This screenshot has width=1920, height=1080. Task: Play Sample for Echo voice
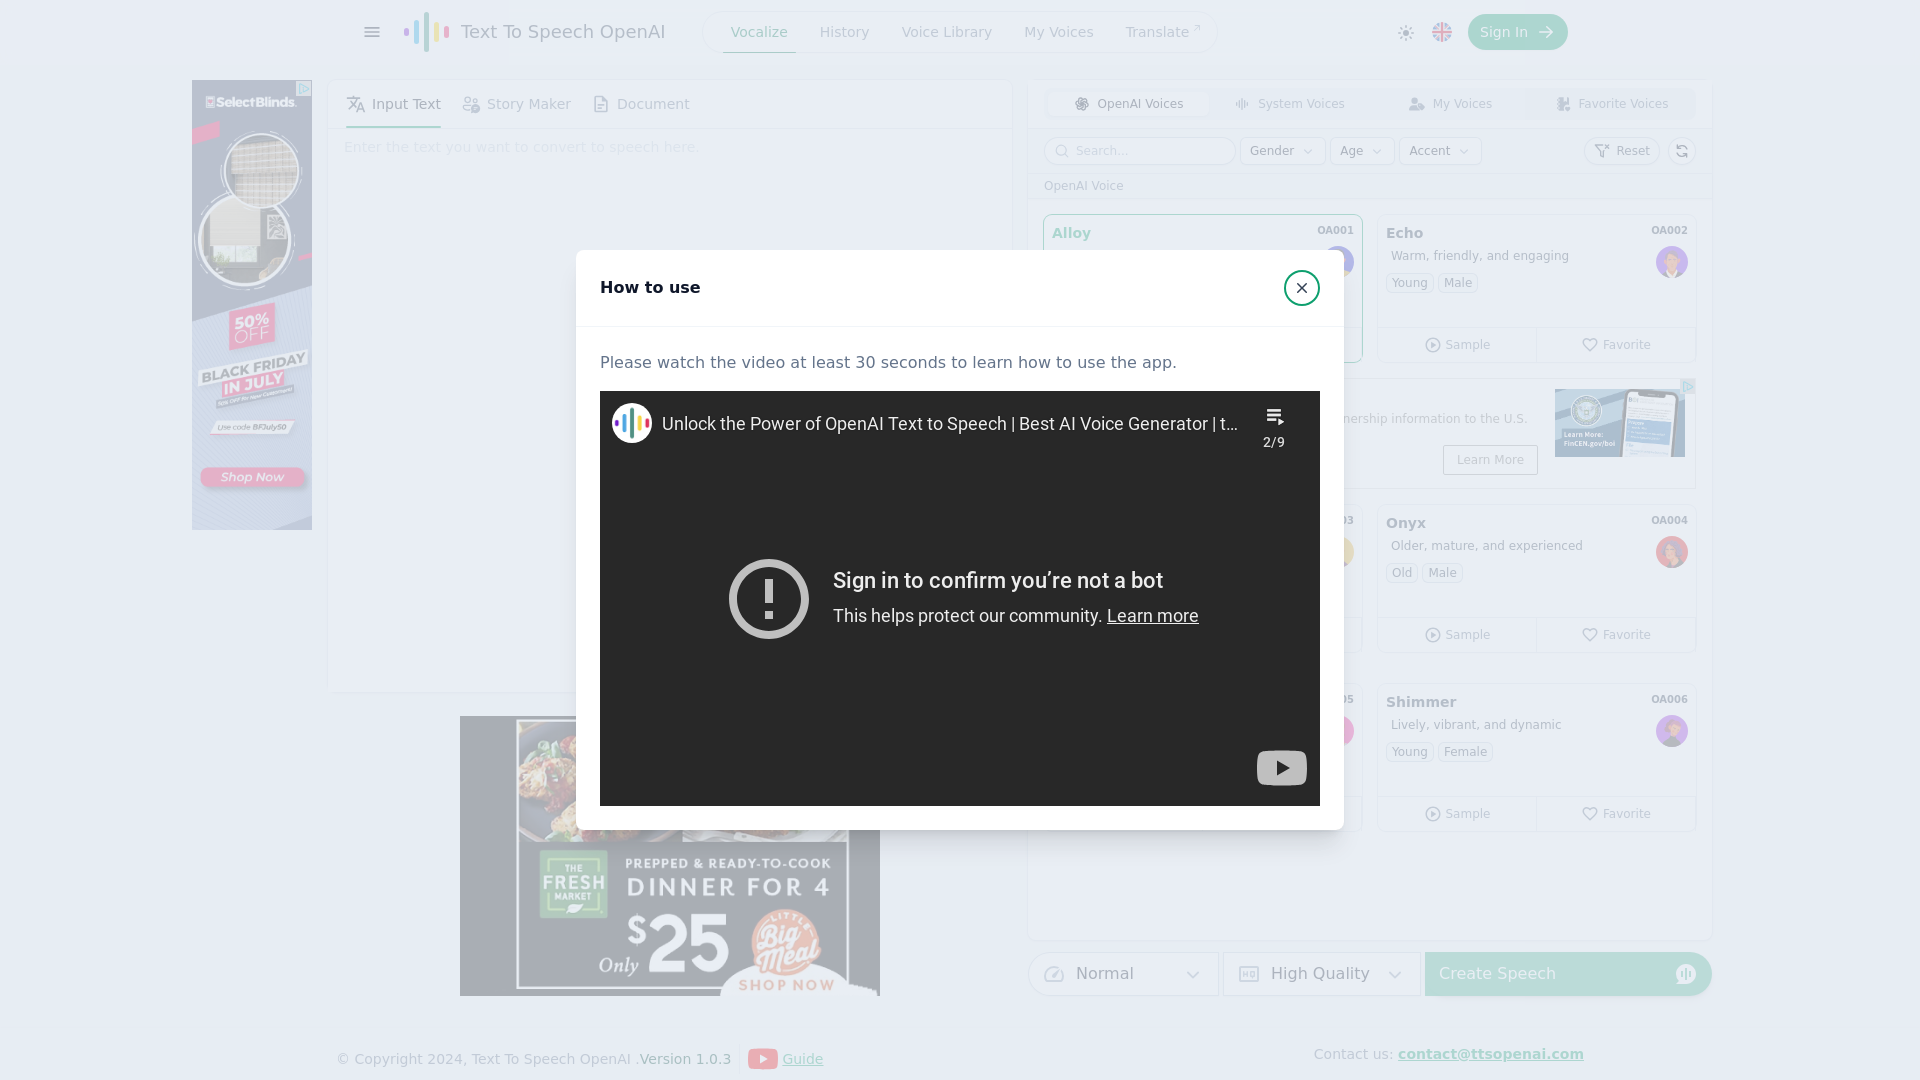(x=1457, y=345)
